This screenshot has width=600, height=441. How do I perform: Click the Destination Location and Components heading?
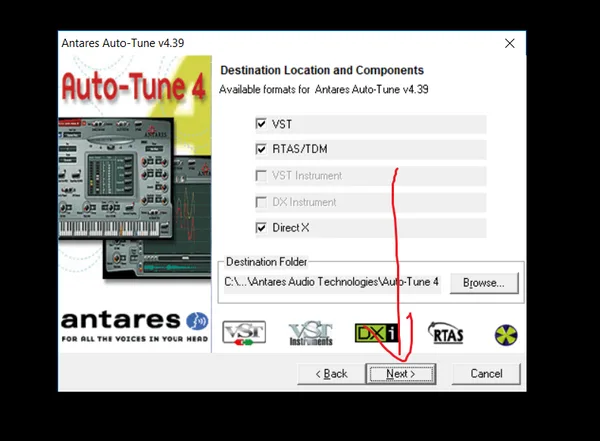pyautogui.click(x=322, y=70)
